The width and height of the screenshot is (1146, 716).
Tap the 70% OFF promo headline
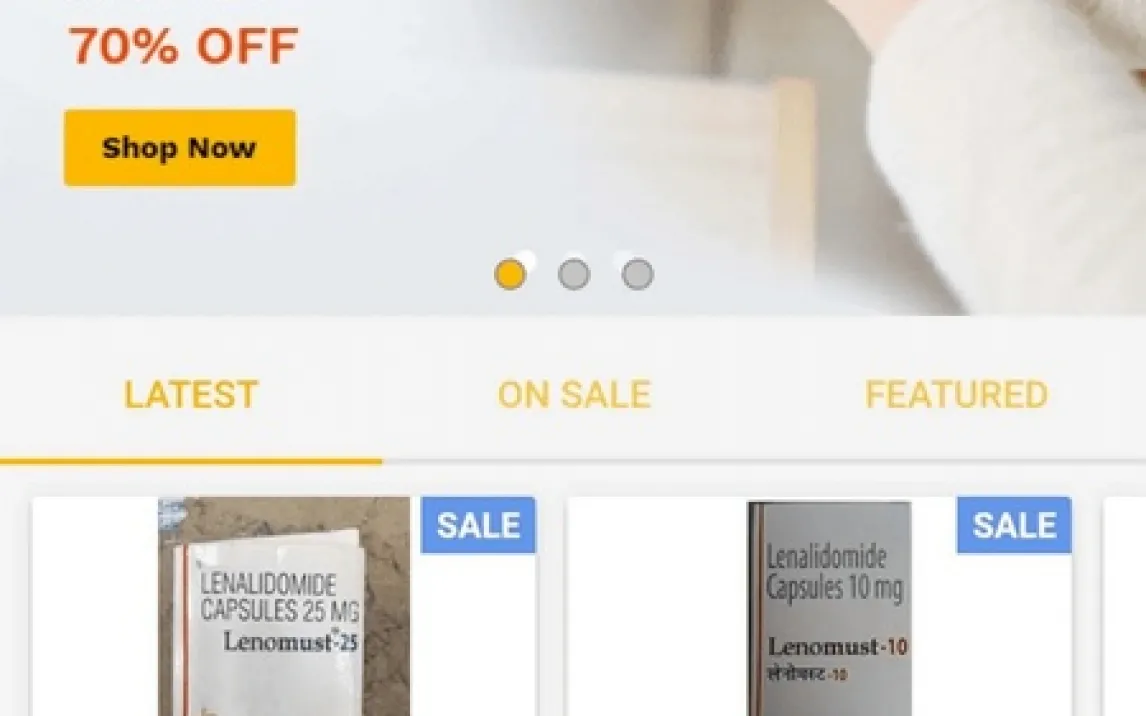pyautogui.click(x=183, y=46)
